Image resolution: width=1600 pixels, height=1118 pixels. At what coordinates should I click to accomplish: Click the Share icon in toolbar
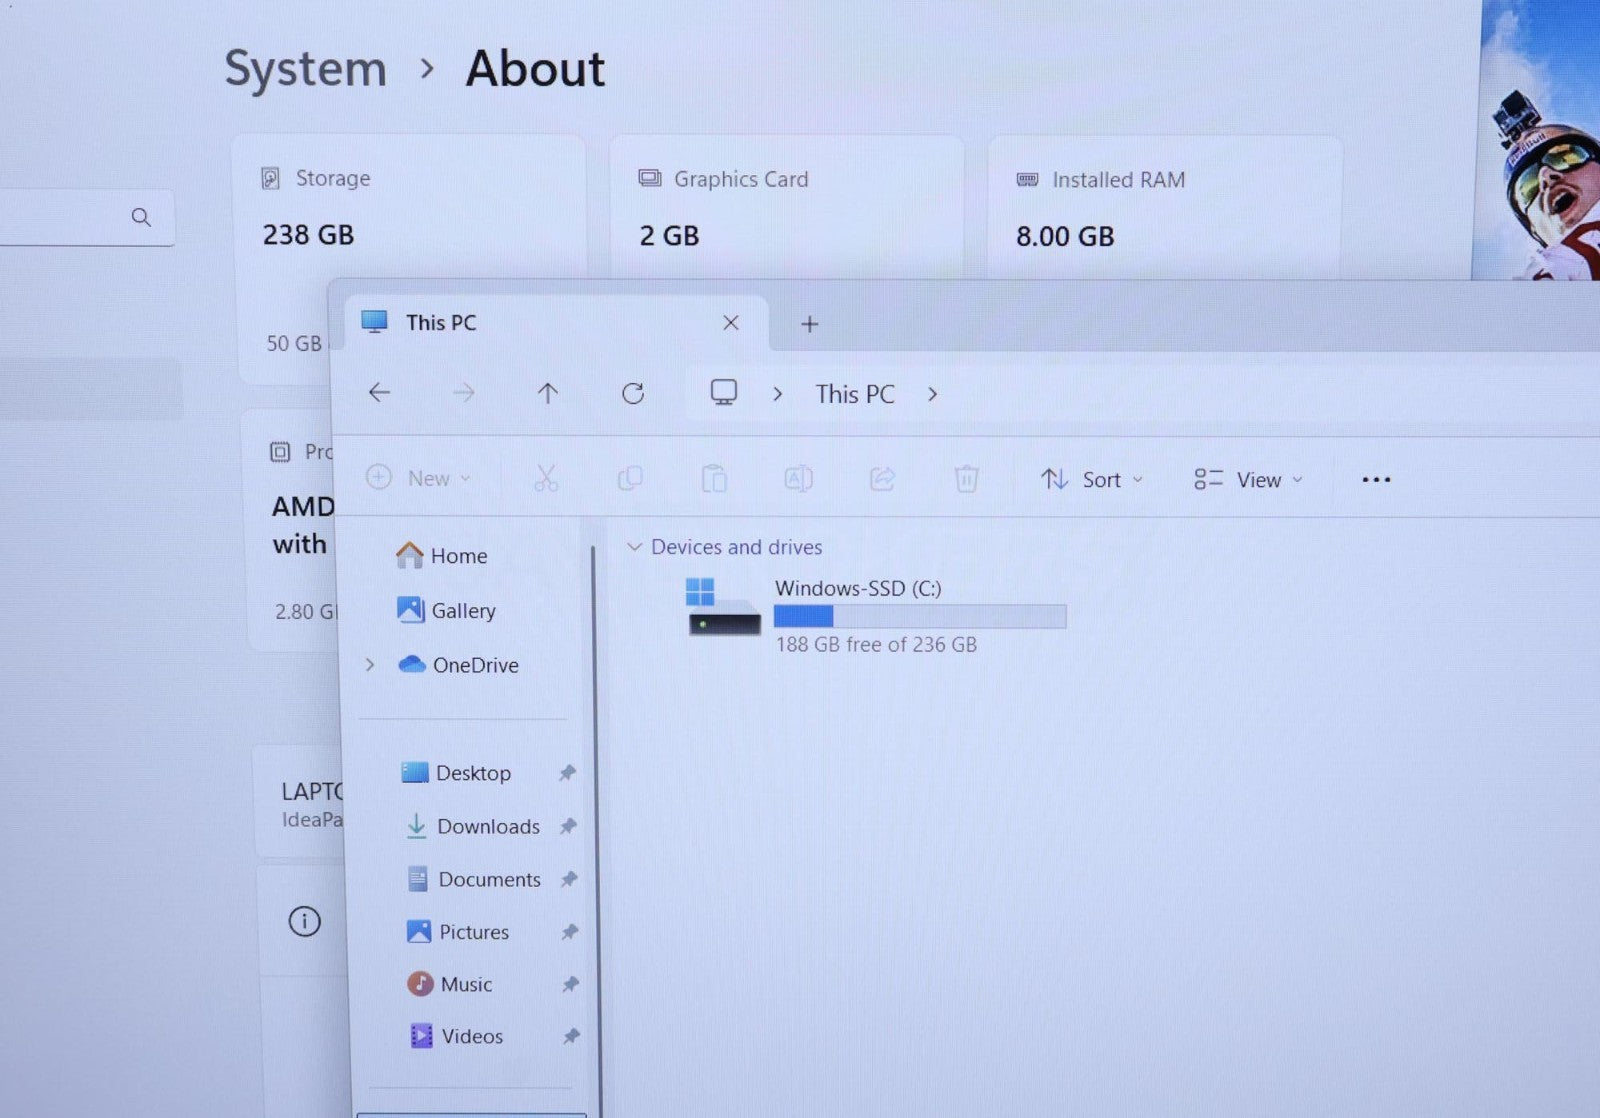pyautogui.click(x=882, y=479)
